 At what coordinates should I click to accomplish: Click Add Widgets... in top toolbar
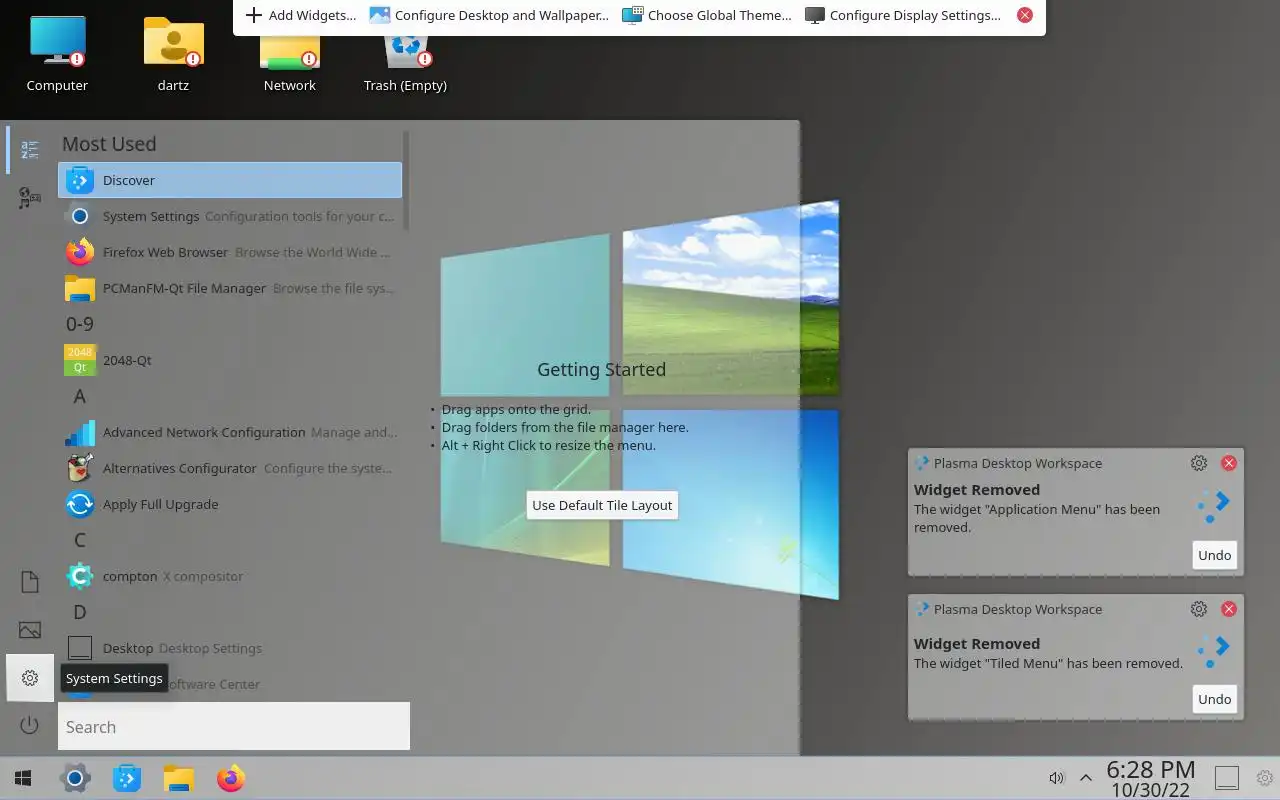[x=301, y=15]
